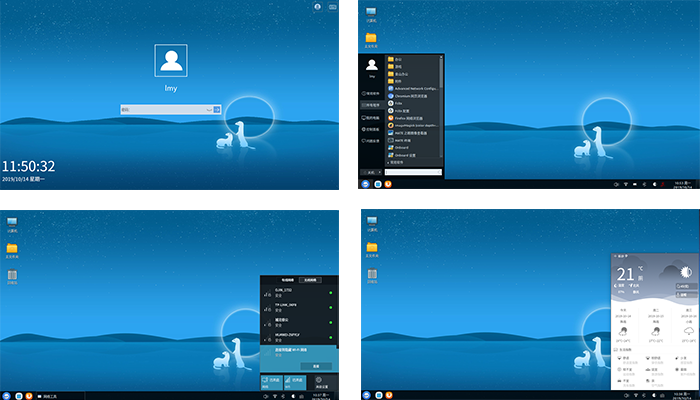Click taskbar start button in weather screenshot
700x400 pixels.
[367, 395]
